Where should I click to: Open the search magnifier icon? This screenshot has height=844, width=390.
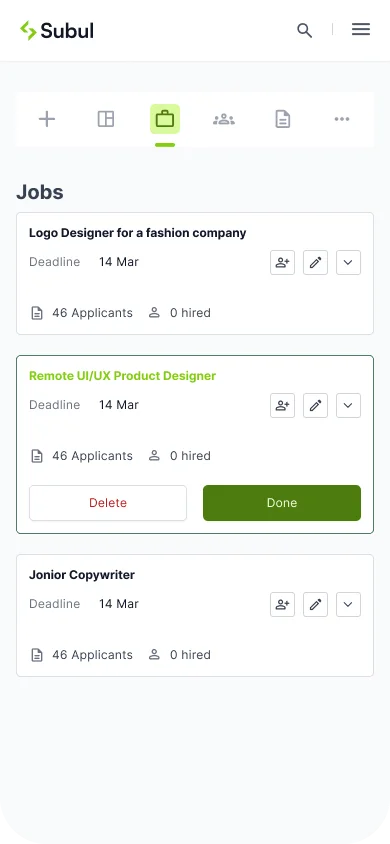pos(304,30)
